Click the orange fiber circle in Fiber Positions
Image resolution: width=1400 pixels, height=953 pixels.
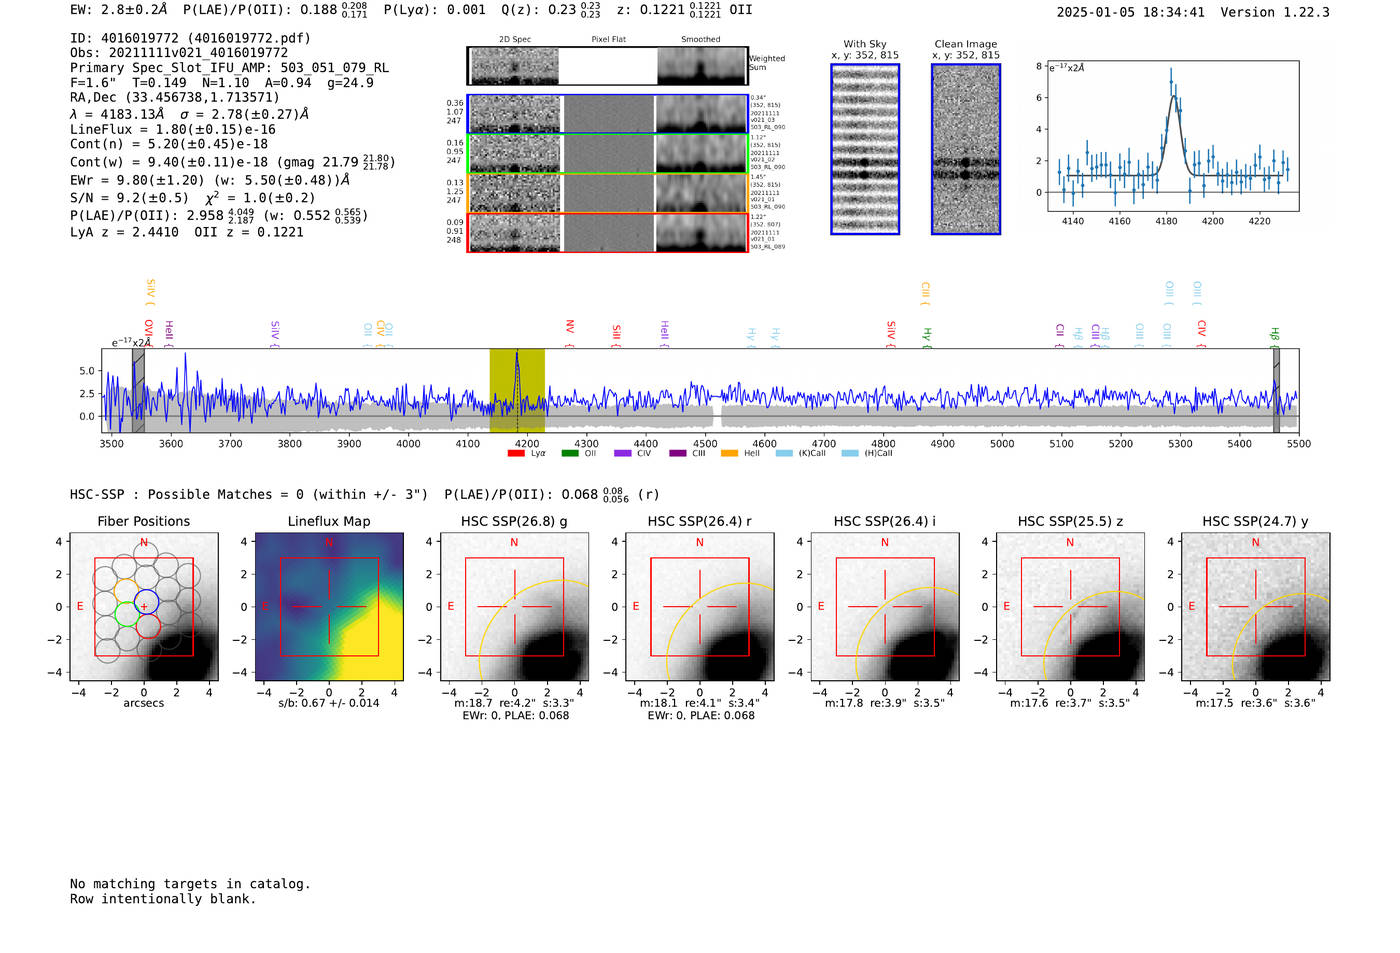pos(126,590)
